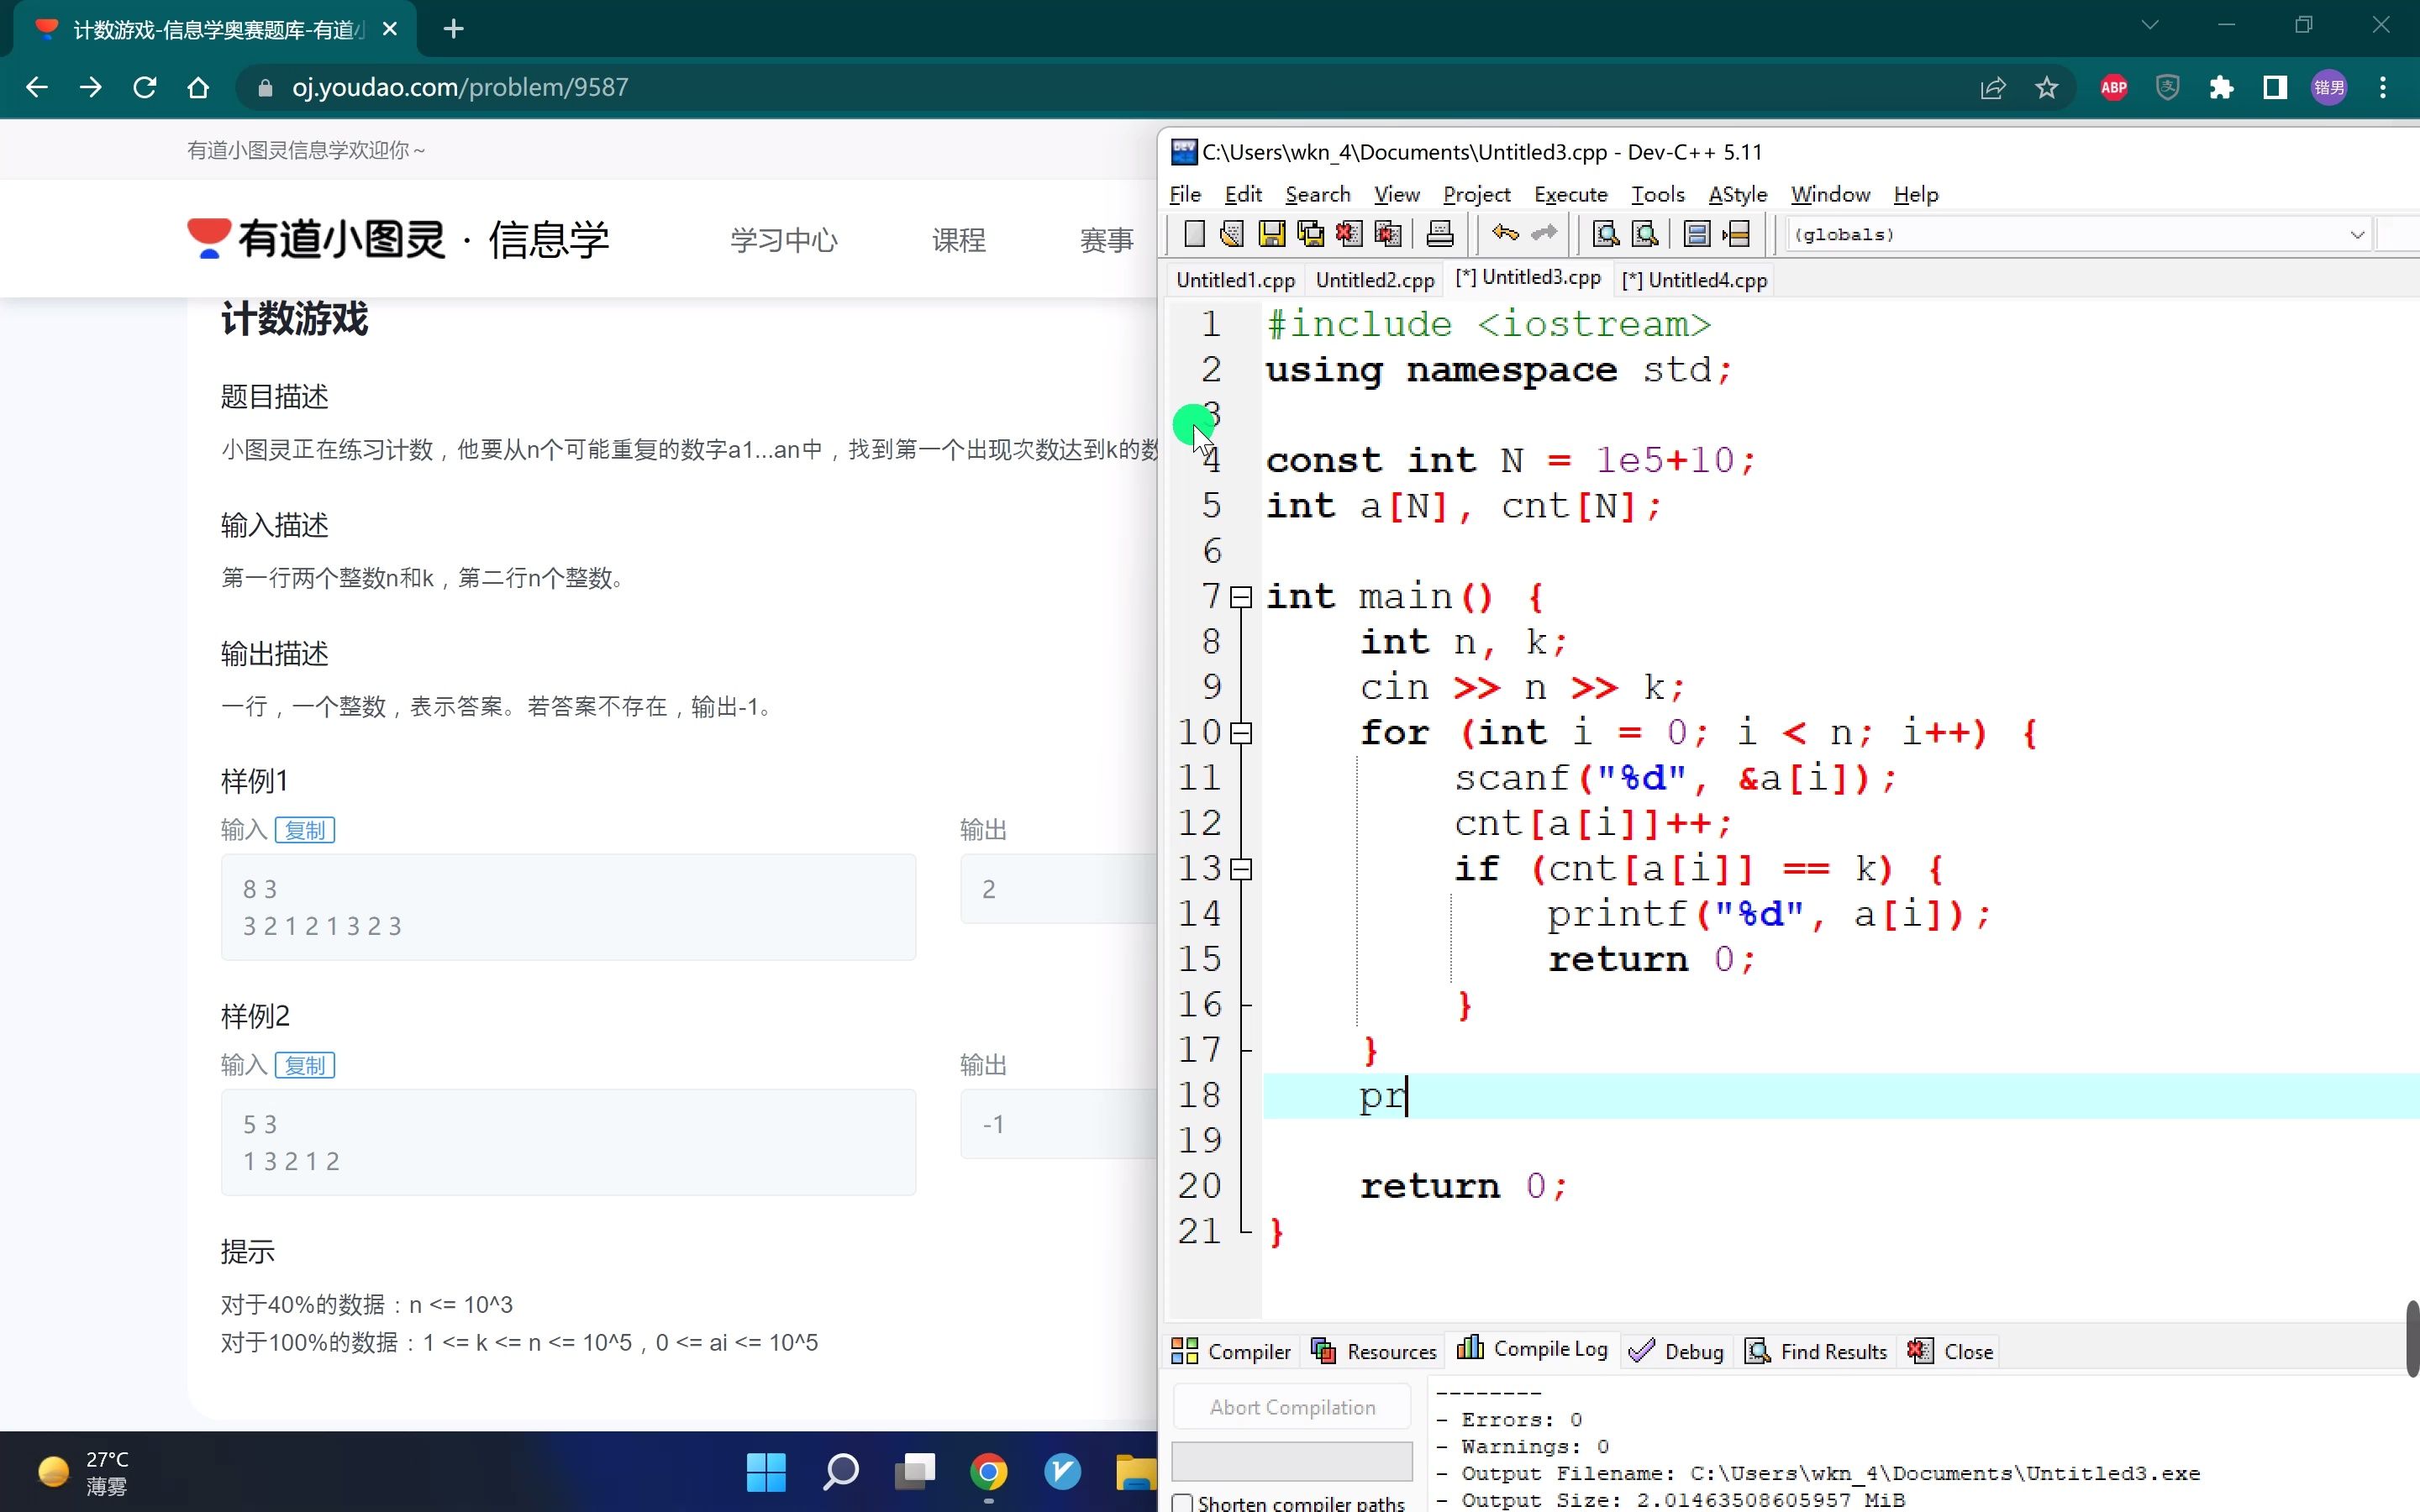The height and width of the screenshot is (1512, 2420).
Task: Open Windows taskbar search
Action: 841,1471
